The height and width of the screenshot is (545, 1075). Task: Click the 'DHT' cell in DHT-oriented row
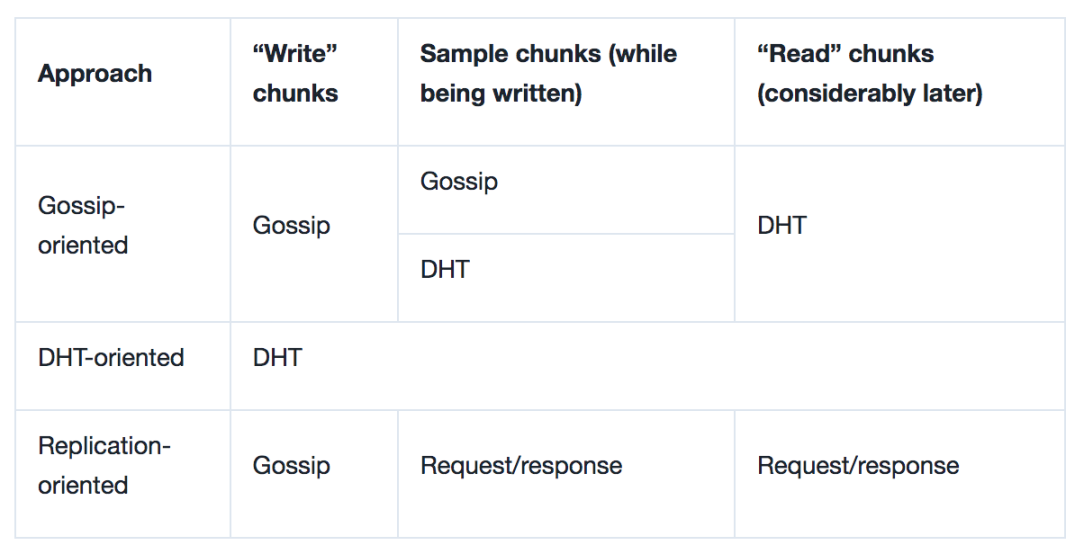point(277,358)
